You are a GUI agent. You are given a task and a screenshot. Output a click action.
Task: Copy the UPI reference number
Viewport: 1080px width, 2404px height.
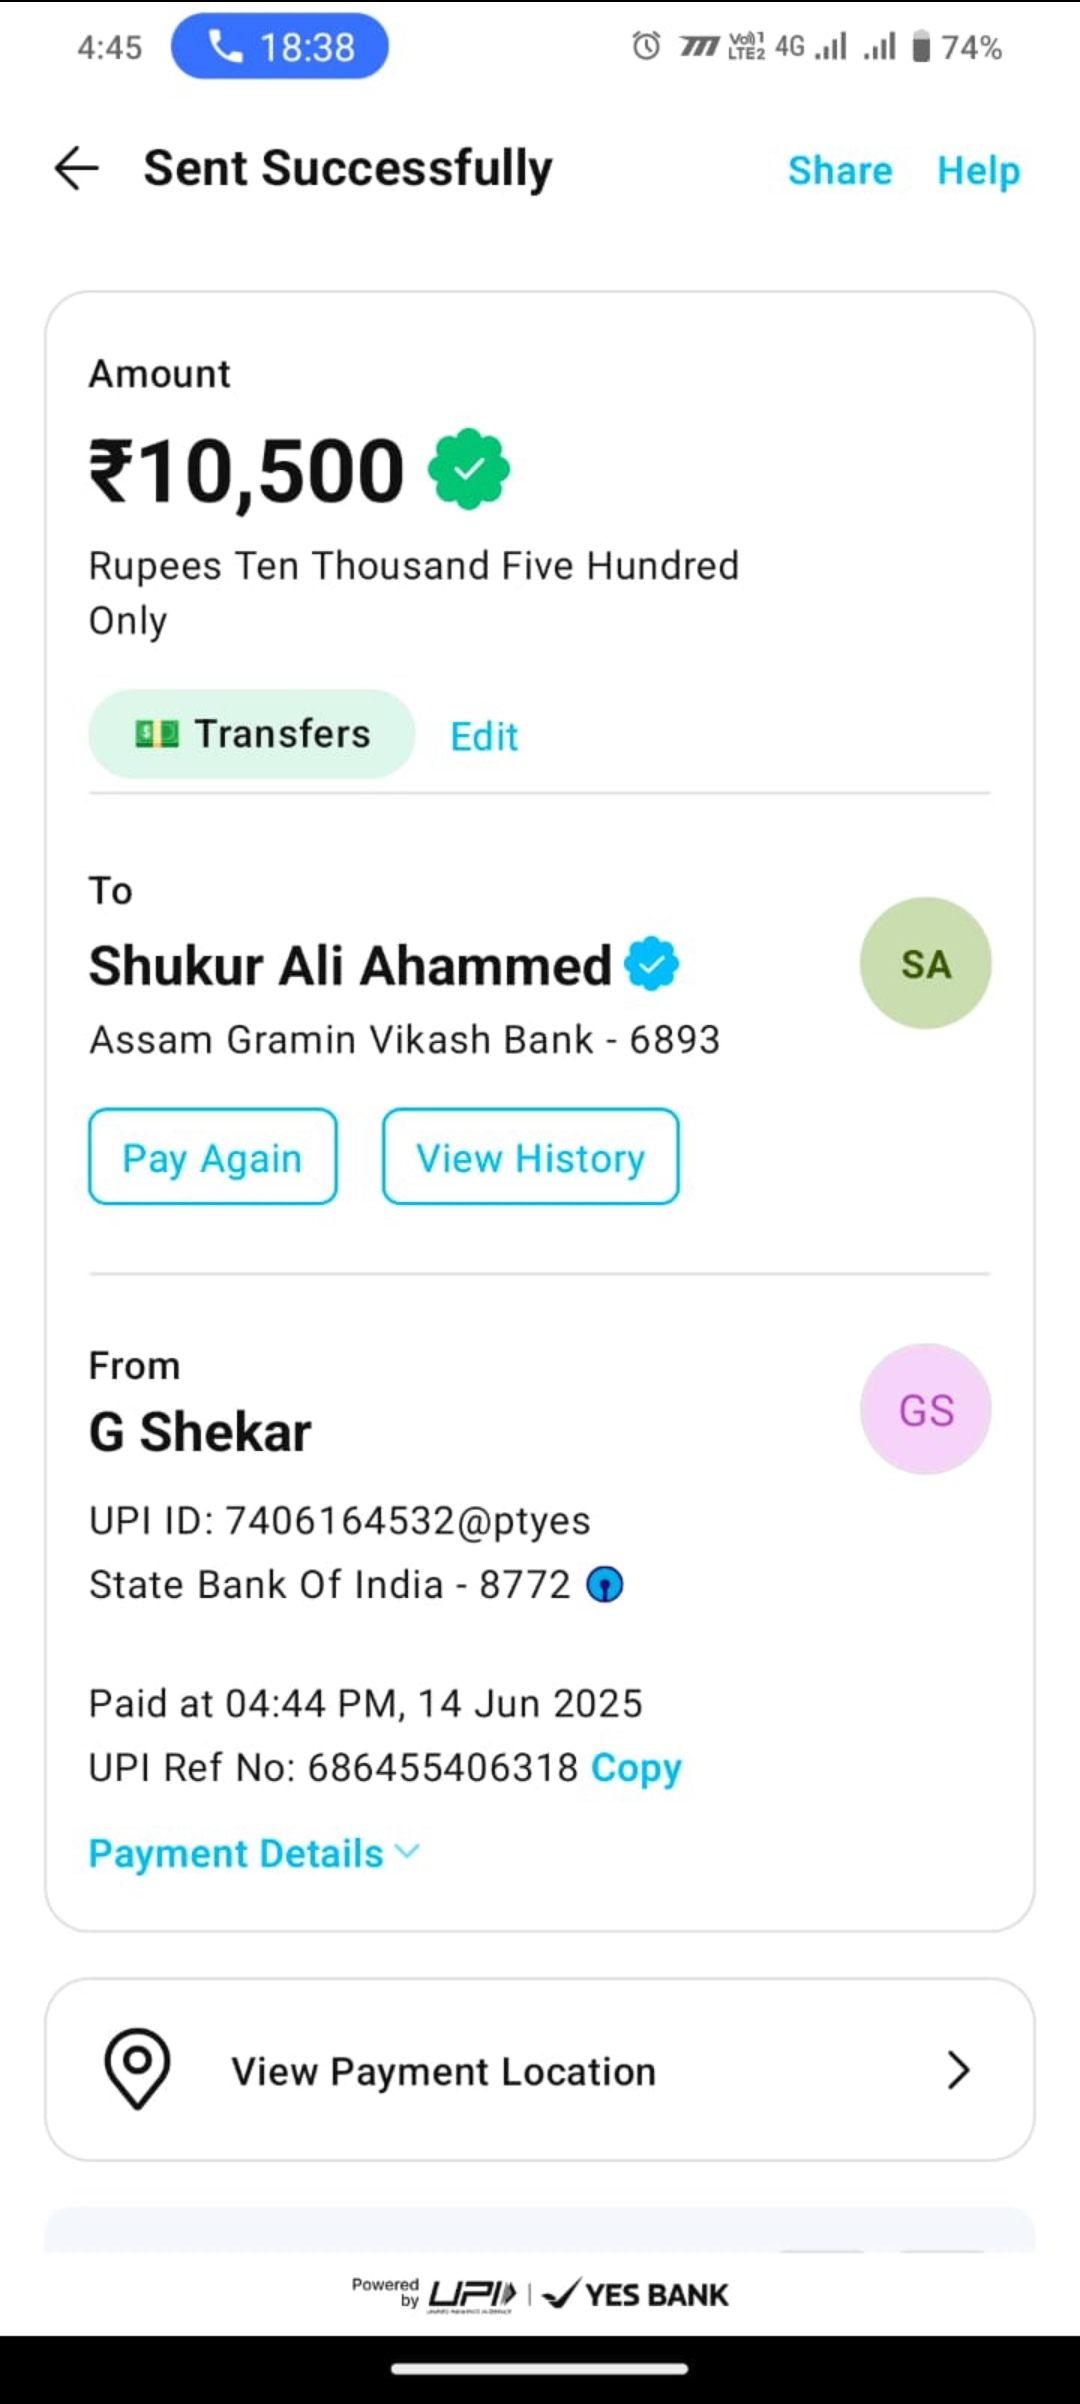click(x=636, y=1767)
